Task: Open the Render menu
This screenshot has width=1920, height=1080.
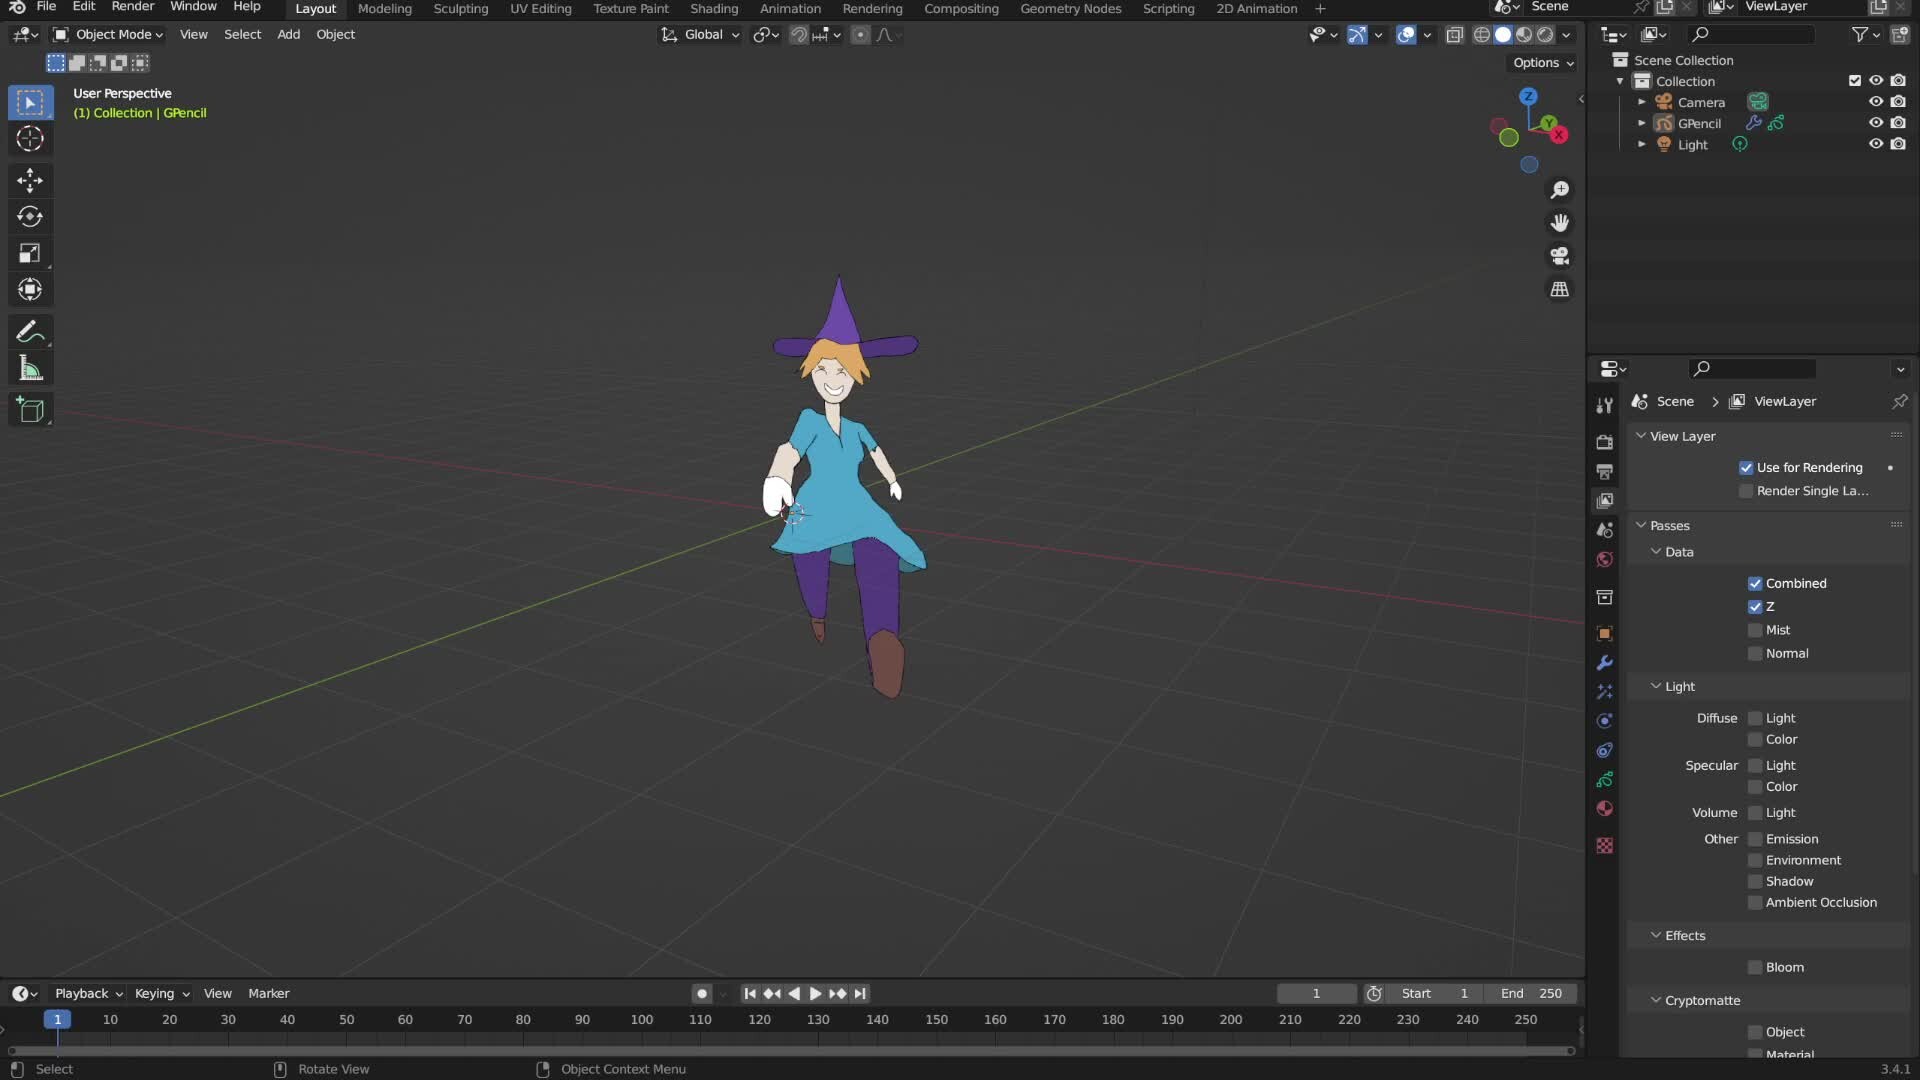Action: (132, 8)
